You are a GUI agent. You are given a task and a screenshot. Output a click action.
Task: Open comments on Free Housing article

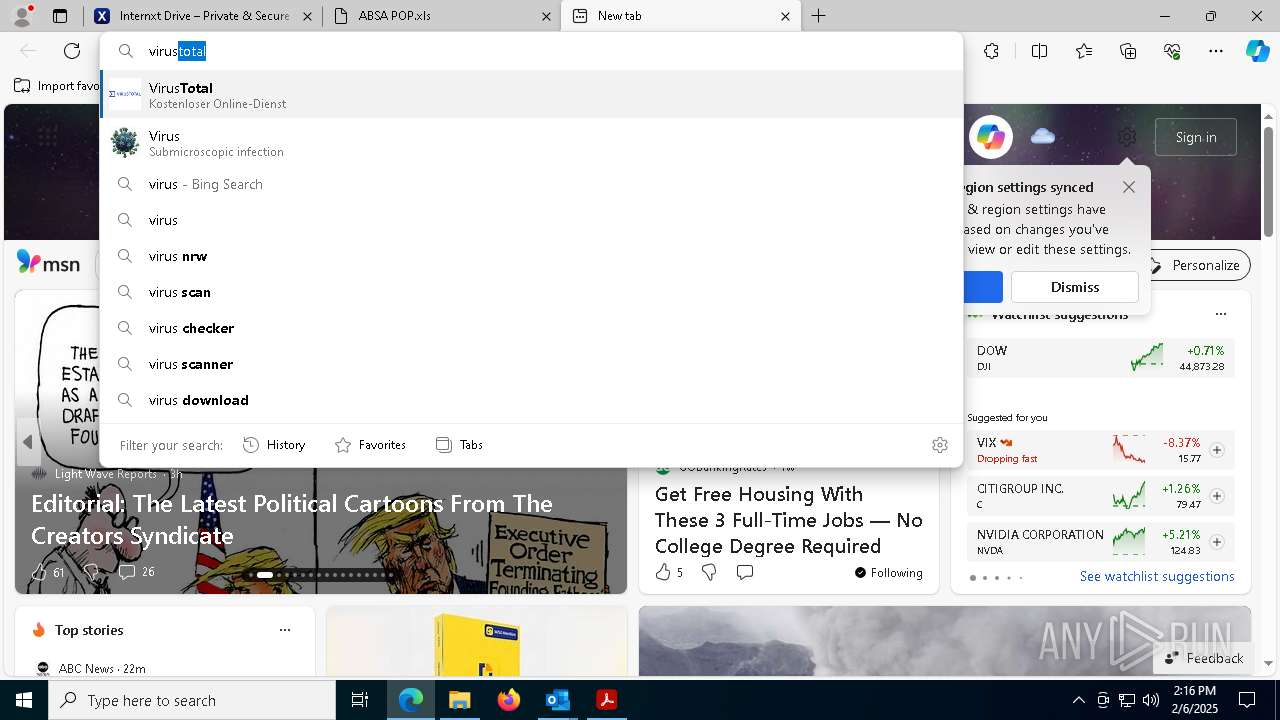pyautogui.click(x=745, y=572)
